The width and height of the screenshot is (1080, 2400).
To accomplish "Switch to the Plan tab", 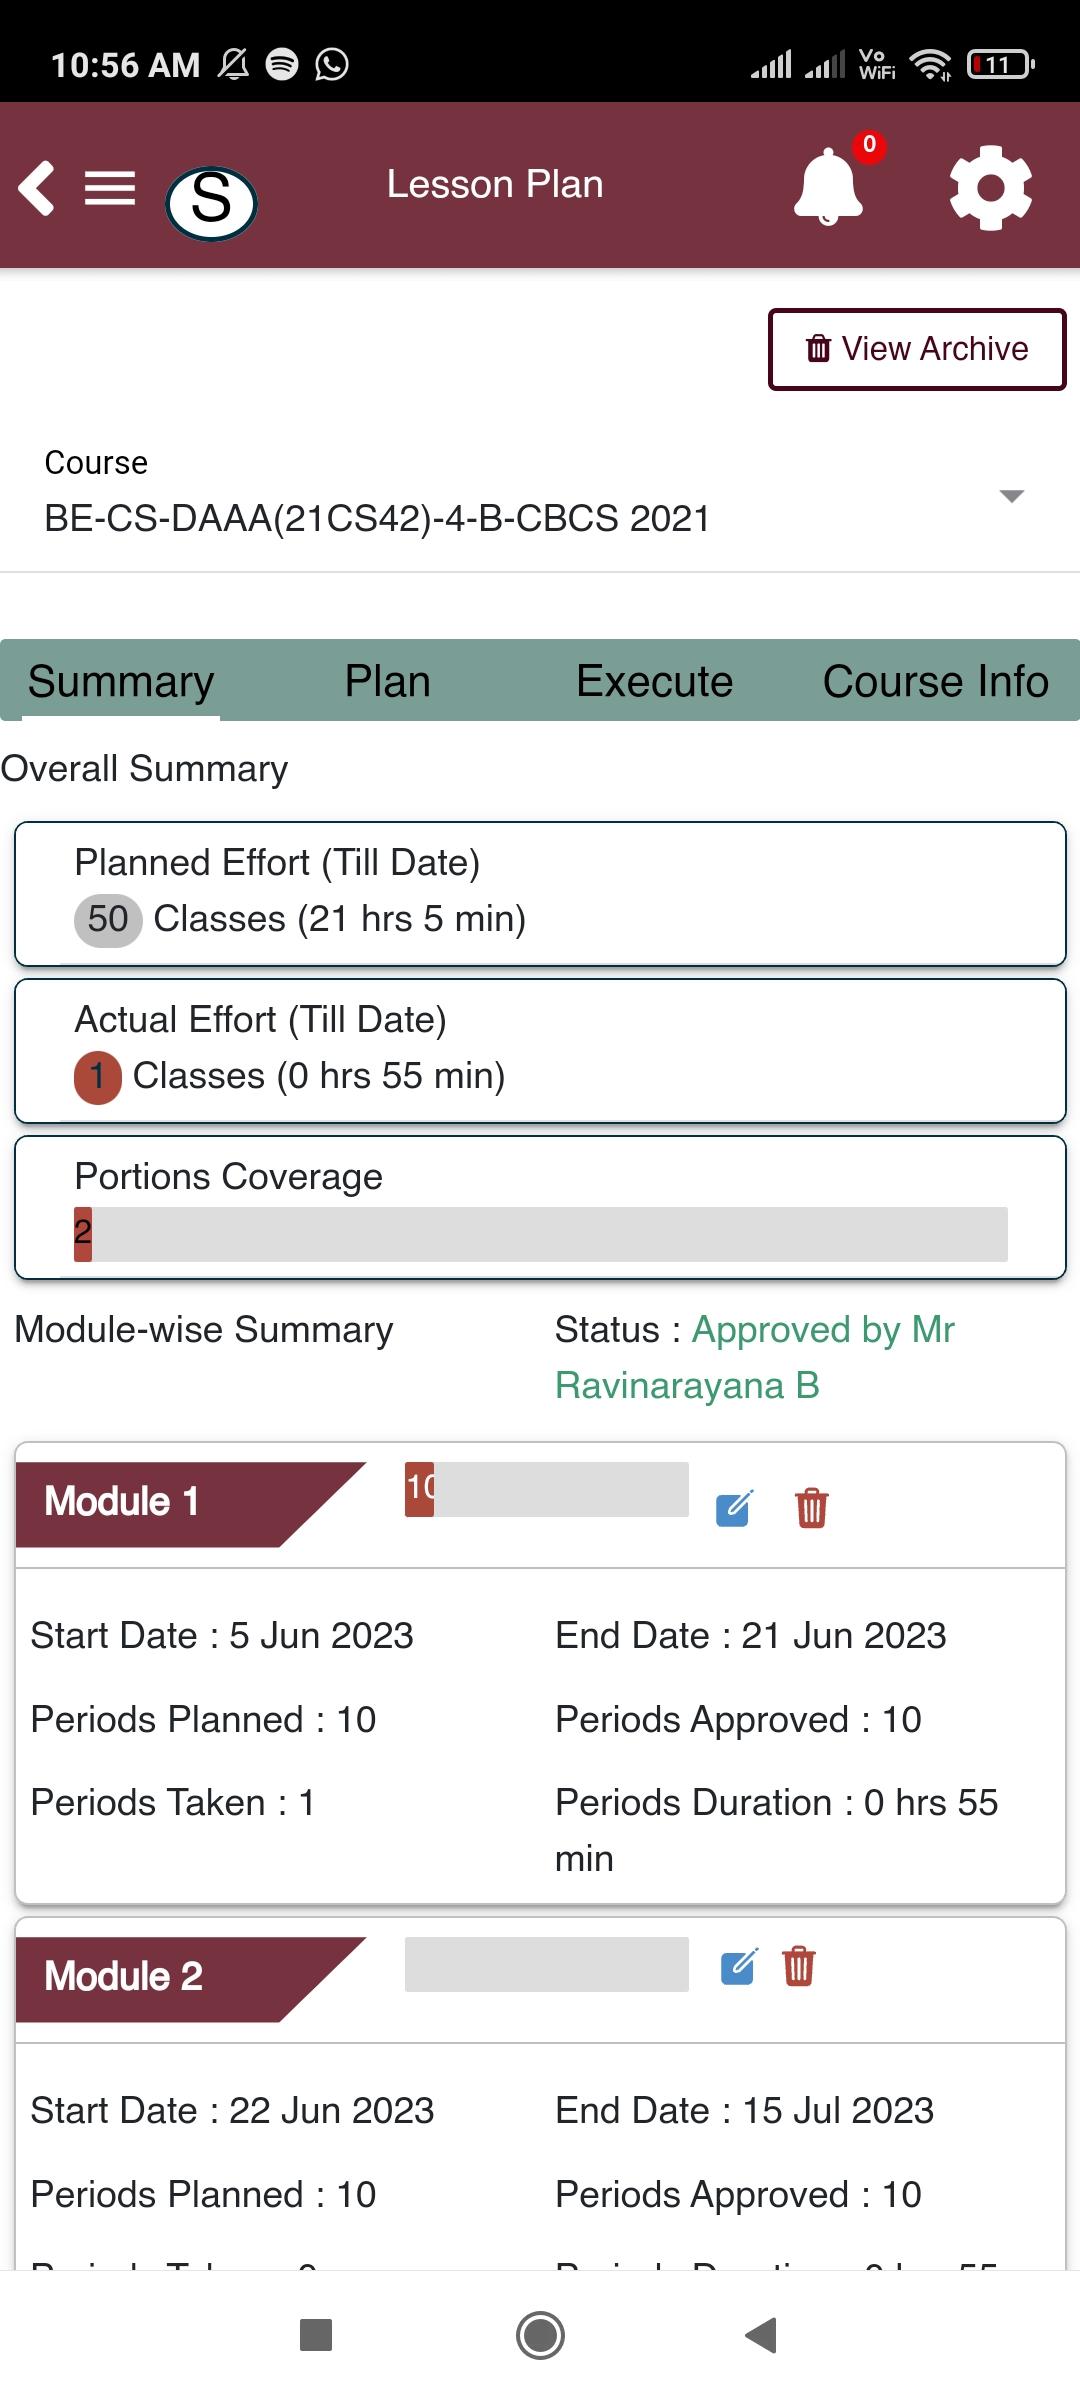I will point(387,681).
